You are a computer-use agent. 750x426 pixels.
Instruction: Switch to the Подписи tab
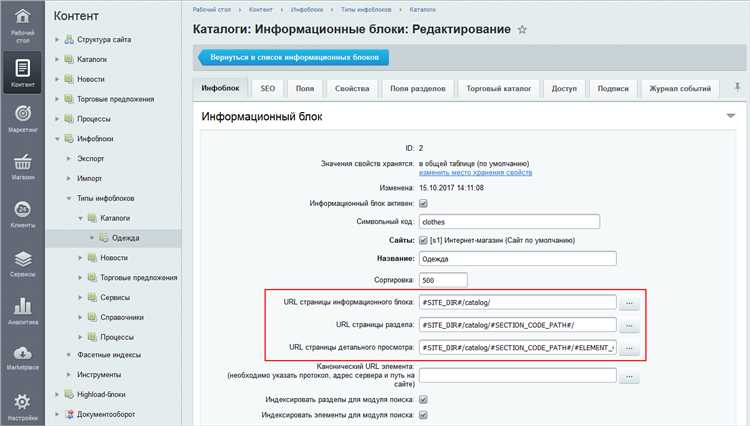point(613,88)
